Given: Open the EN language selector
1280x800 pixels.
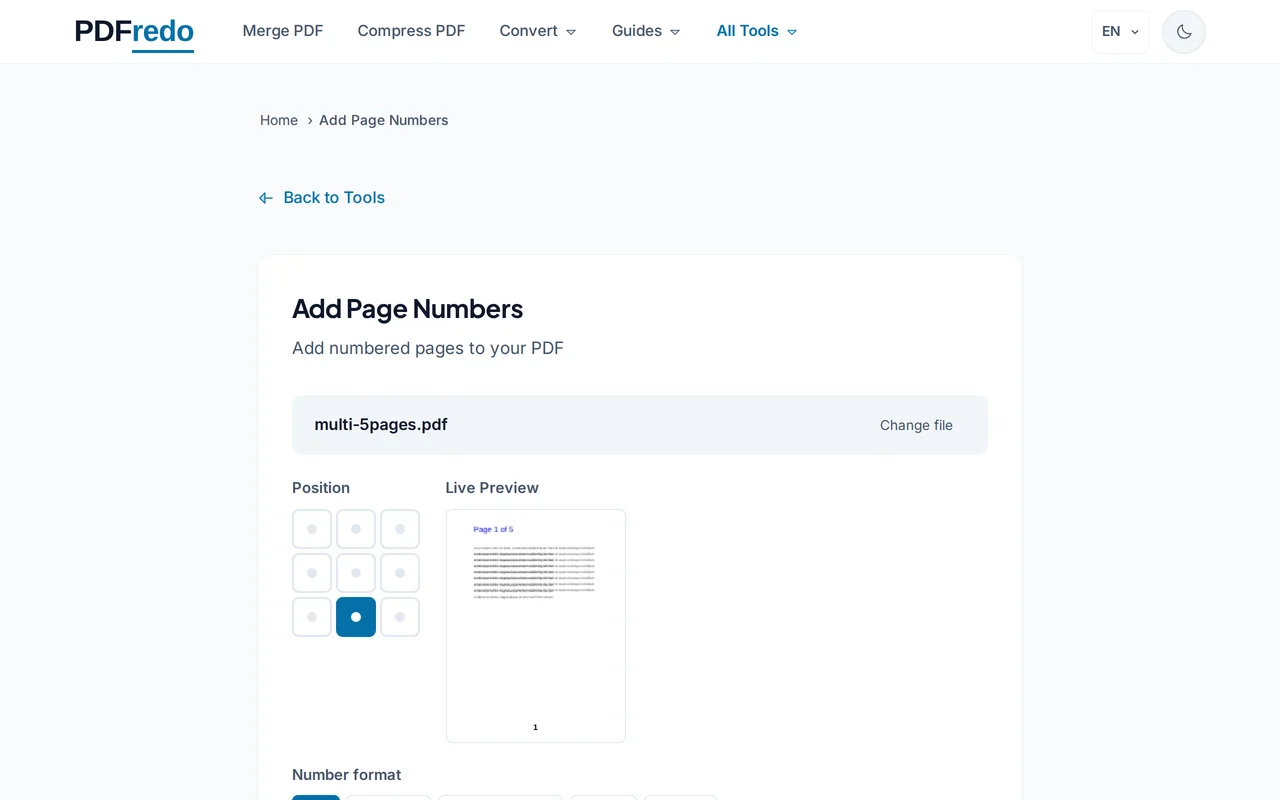Looking at the screenshot, I should coord(1120,31).
